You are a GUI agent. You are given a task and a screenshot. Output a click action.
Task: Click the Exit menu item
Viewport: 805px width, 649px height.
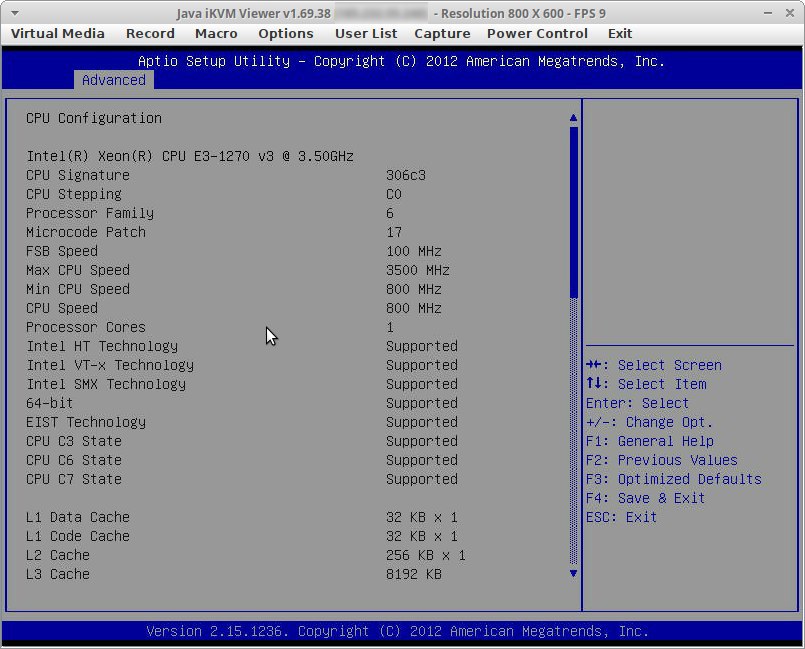tap(620, 33)
